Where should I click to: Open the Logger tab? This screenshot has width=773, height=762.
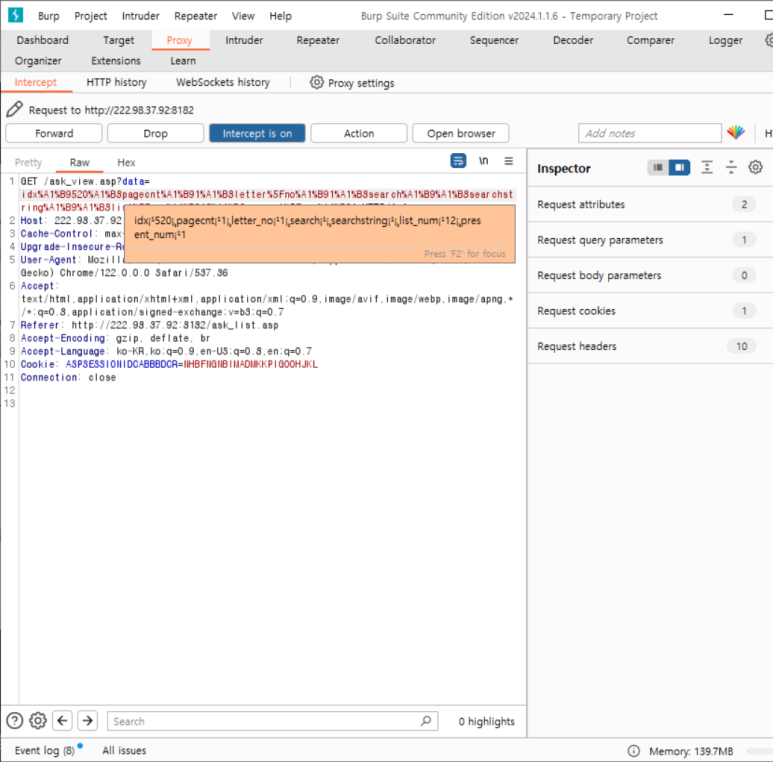(725, 40)
